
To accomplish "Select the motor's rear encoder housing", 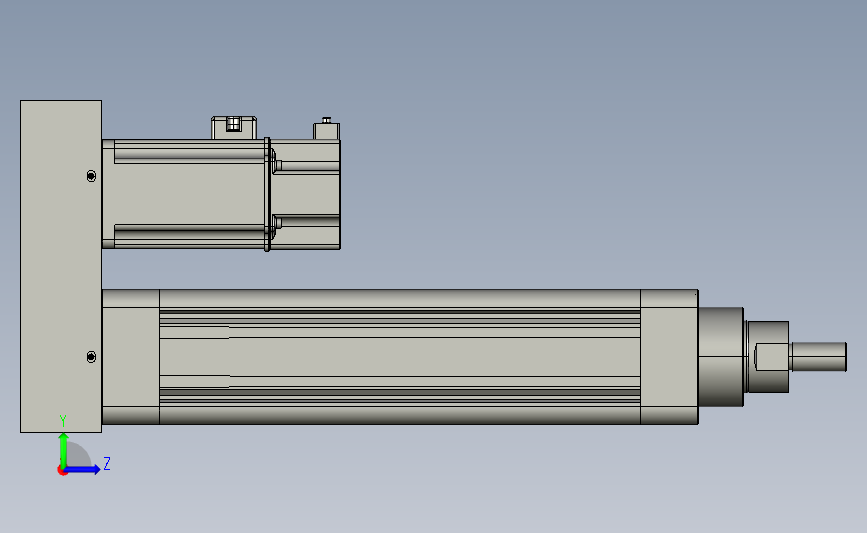I will (306, 195).
